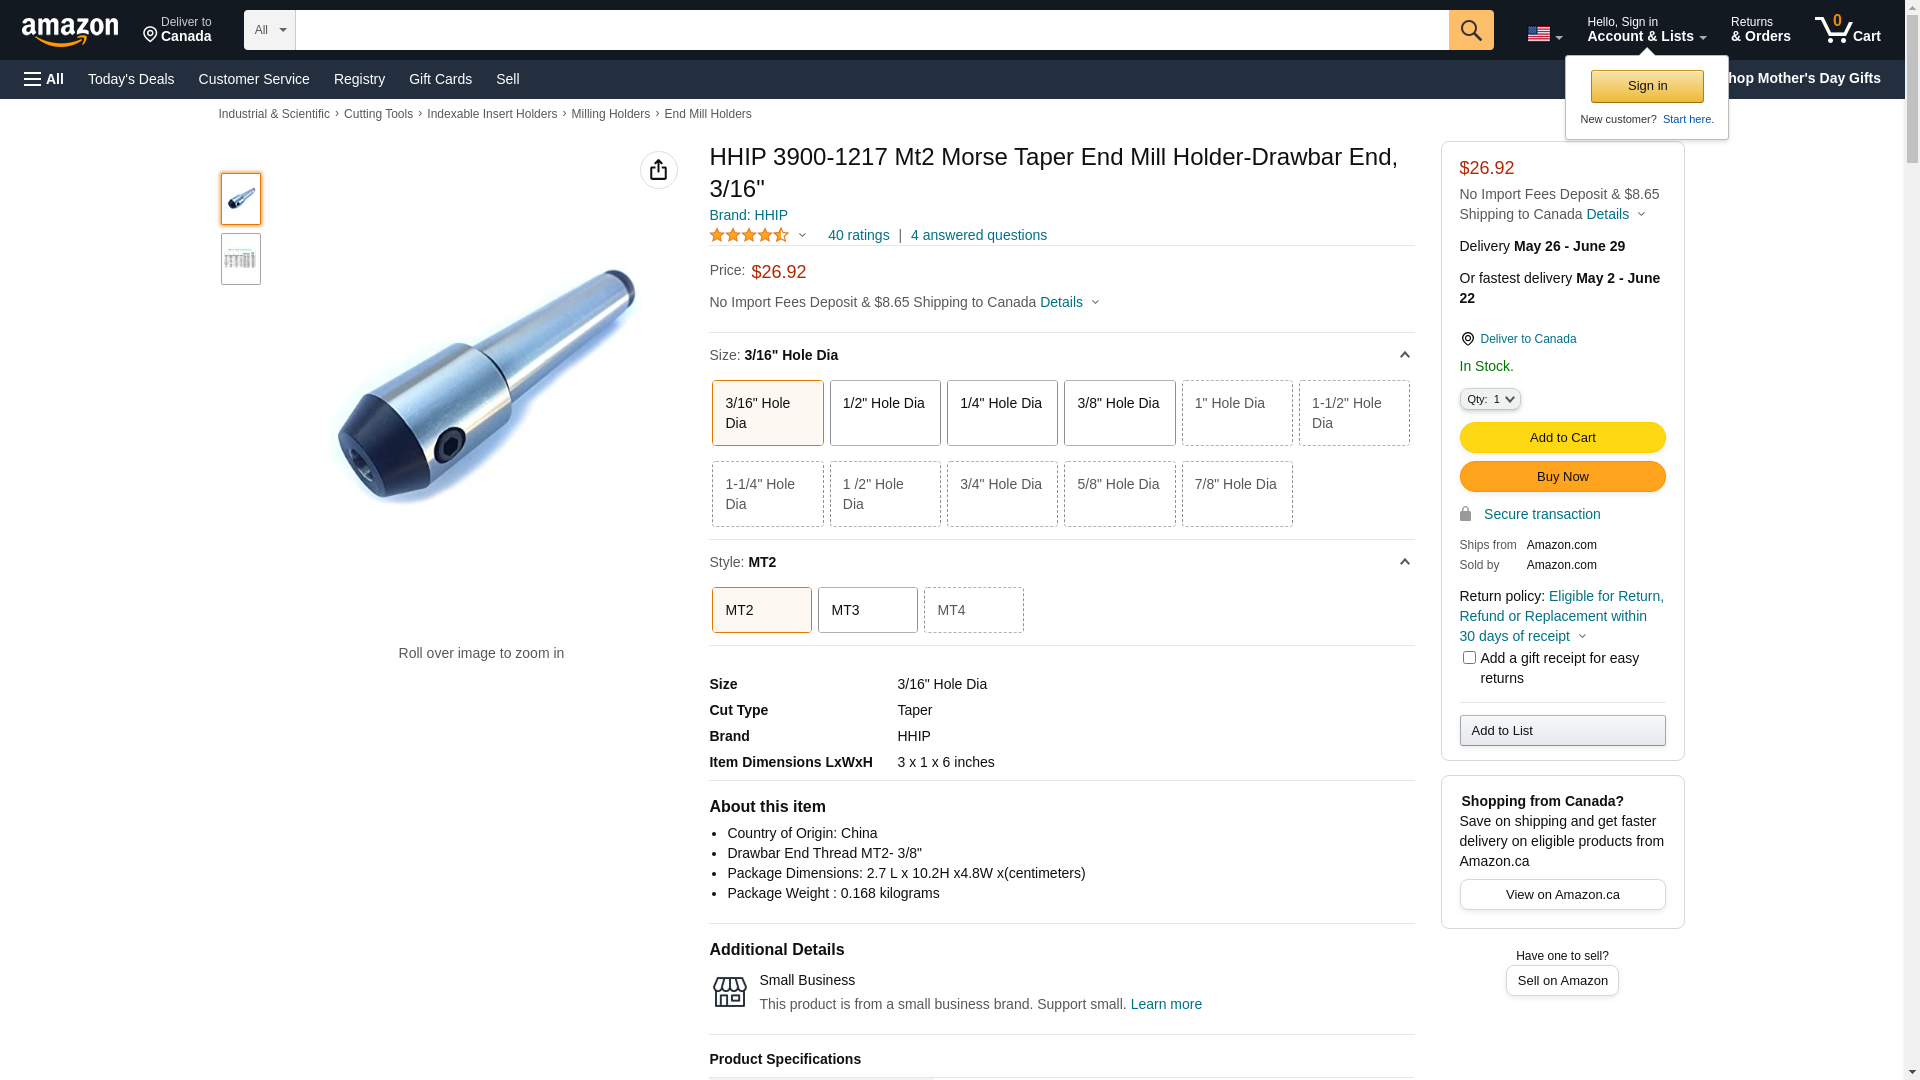Open the search category All dropdown
Viewport: 1920px width, 1080px height.
pyautogui.click(x=270, y=30)
